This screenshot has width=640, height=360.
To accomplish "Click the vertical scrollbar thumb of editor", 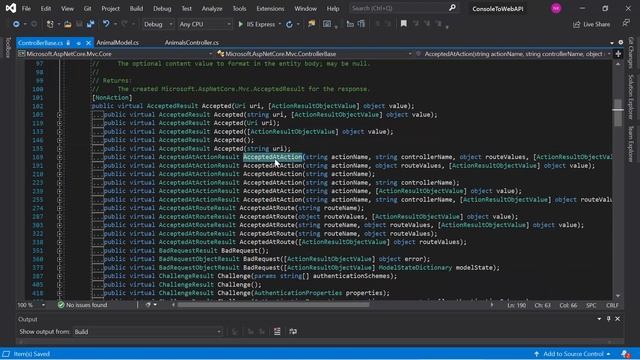I will pos(618,113).
